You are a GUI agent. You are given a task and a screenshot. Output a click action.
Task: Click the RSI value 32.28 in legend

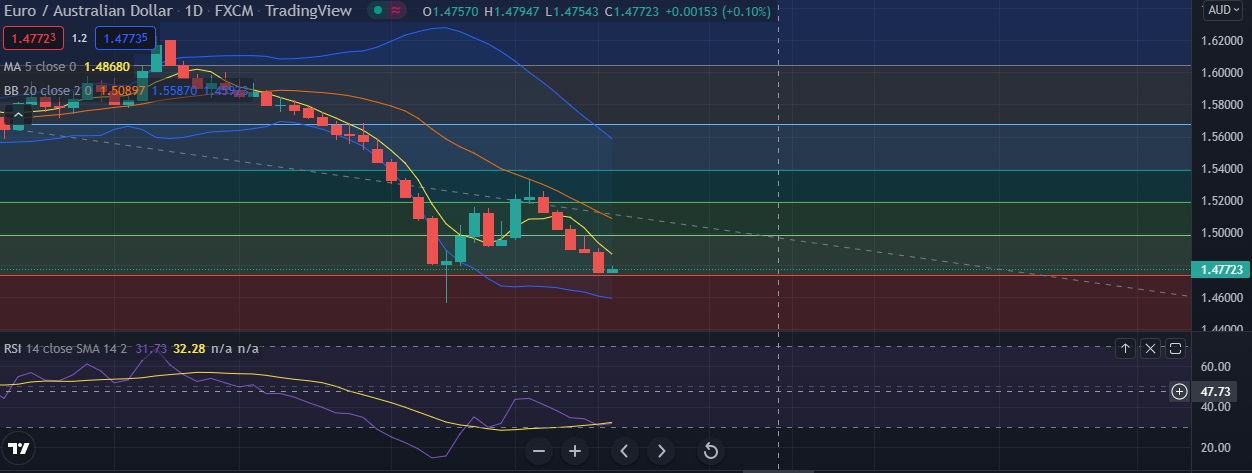(x=188, y=348)
